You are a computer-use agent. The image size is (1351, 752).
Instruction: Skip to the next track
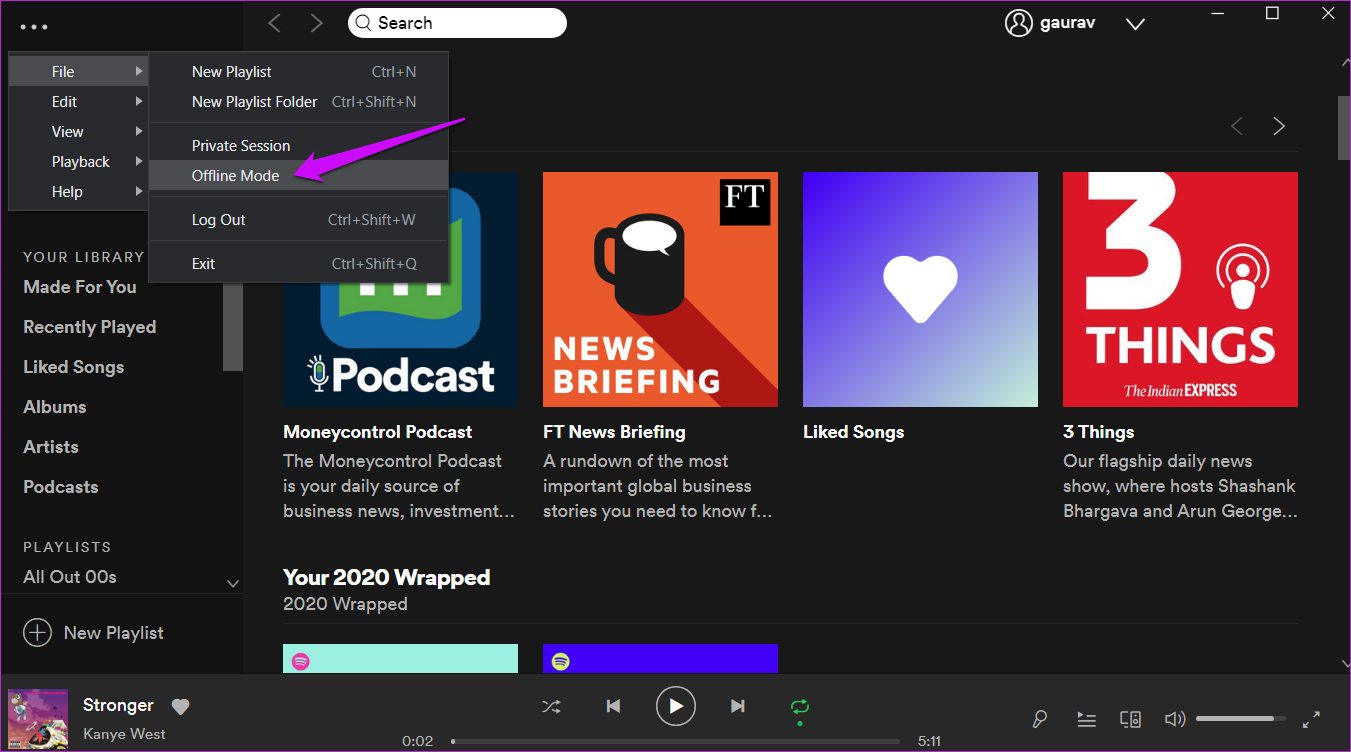[x=738, y=706]
